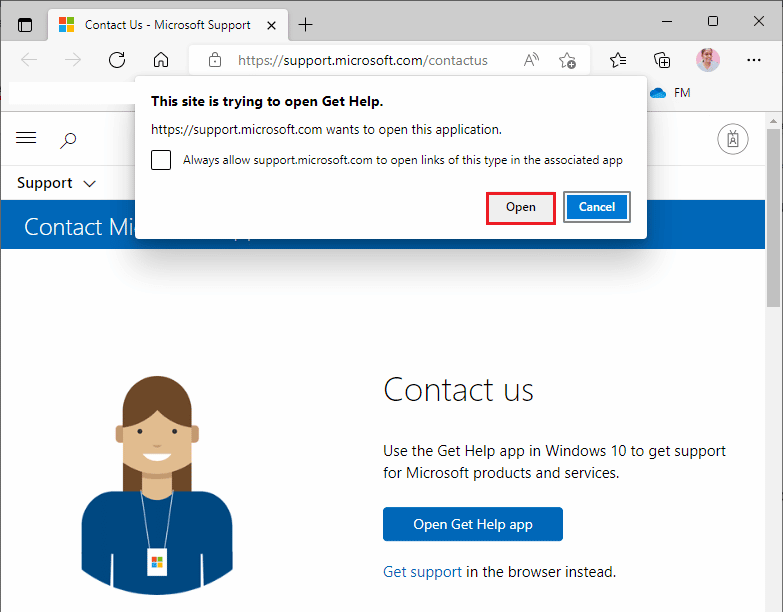Click the scrollbar up arrow
The image size is (783, 612).
click(x=773, y=121)
